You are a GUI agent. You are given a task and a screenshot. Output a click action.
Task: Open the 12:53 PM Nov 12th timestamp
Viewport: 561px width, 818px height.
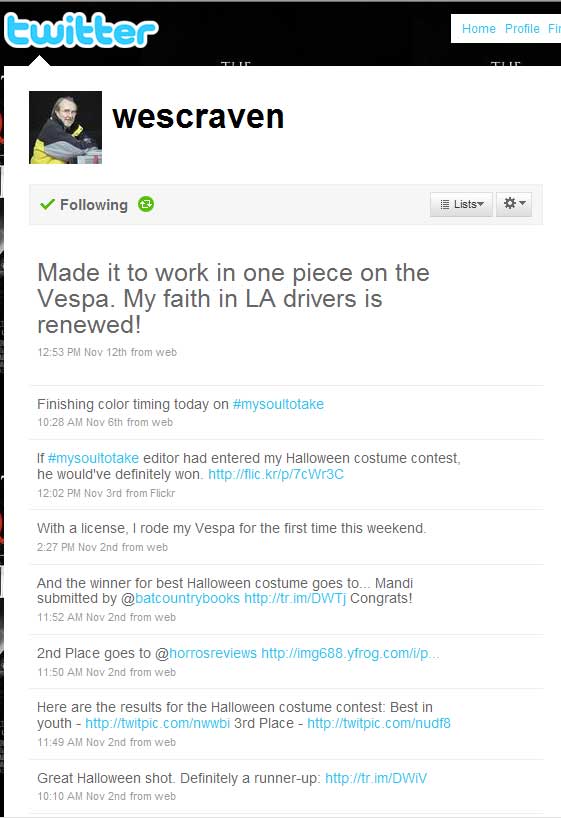tap(82, 352)
